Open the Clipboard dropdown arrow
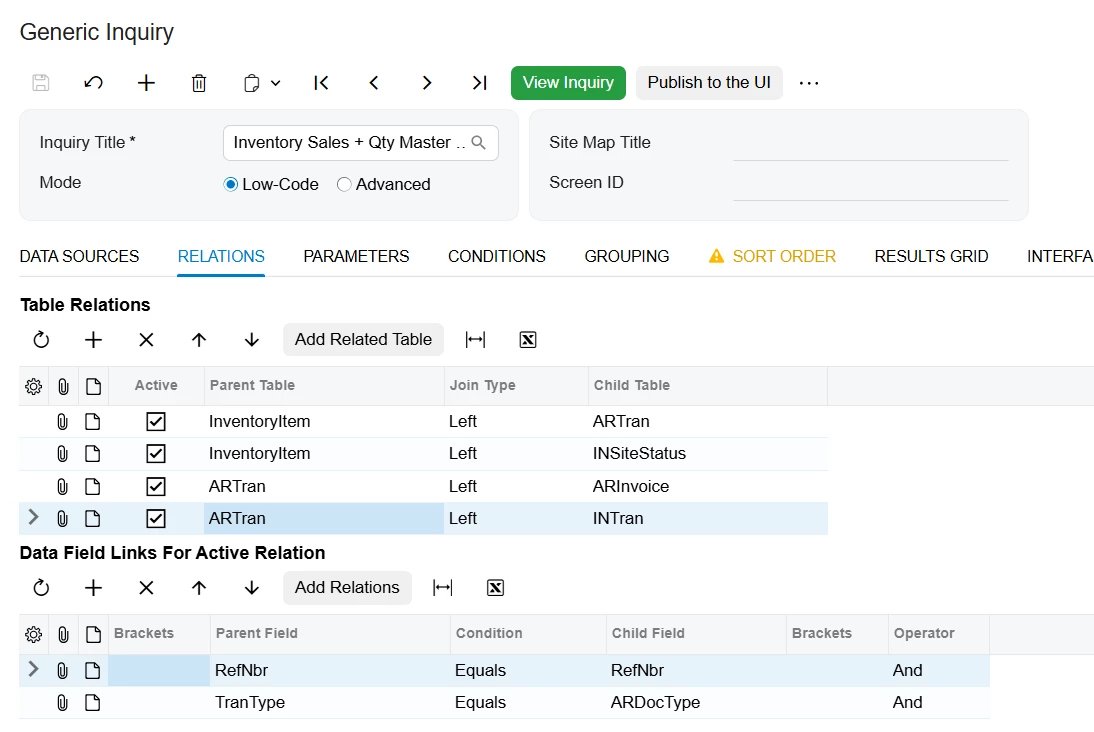 click(276, 83)
